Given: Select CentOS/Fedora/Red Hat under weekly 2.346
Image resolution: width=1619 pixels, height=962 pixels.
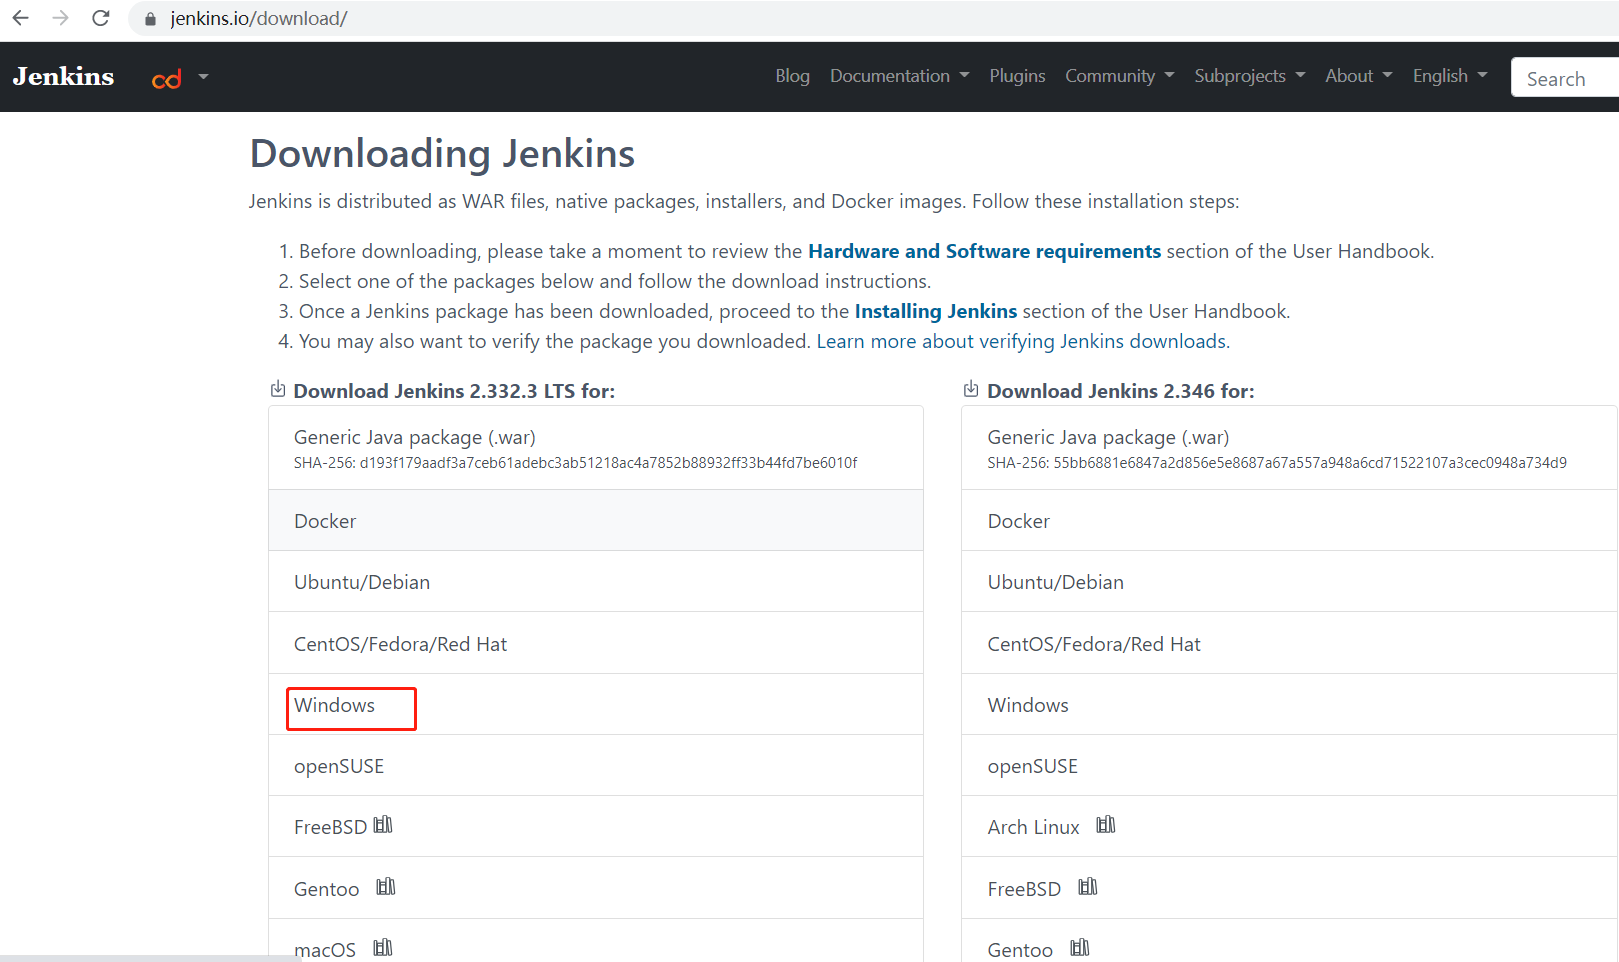Looking at the screenshot, I should tap(1290, 644).
